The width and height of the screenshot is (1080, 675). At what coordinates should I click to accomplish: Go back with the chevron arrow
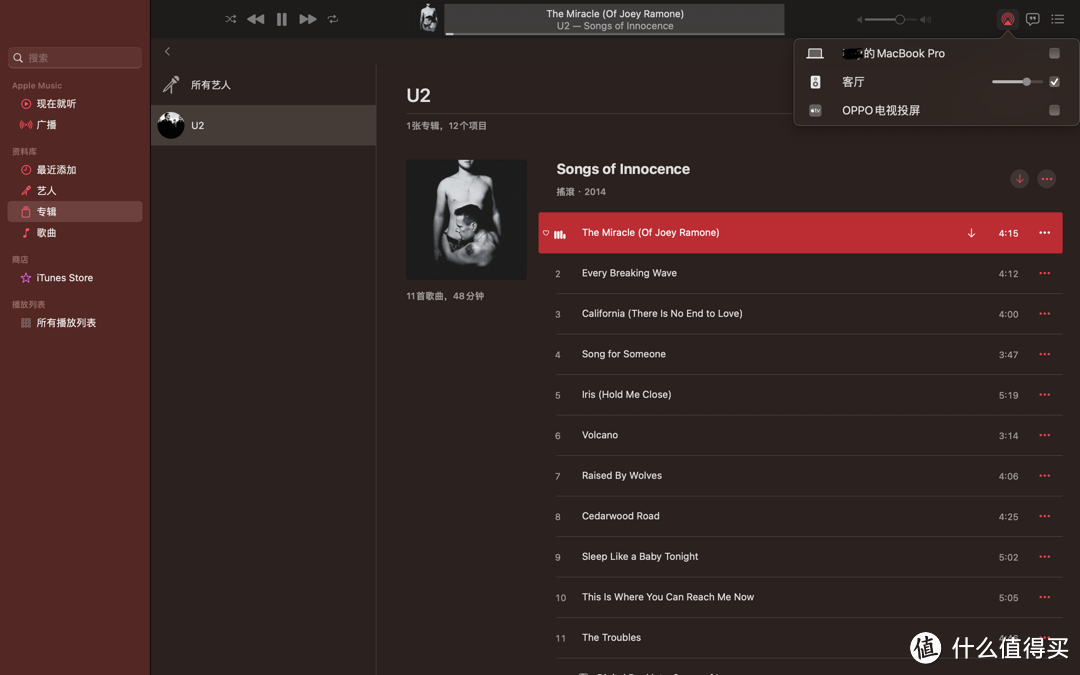point(167,52)
